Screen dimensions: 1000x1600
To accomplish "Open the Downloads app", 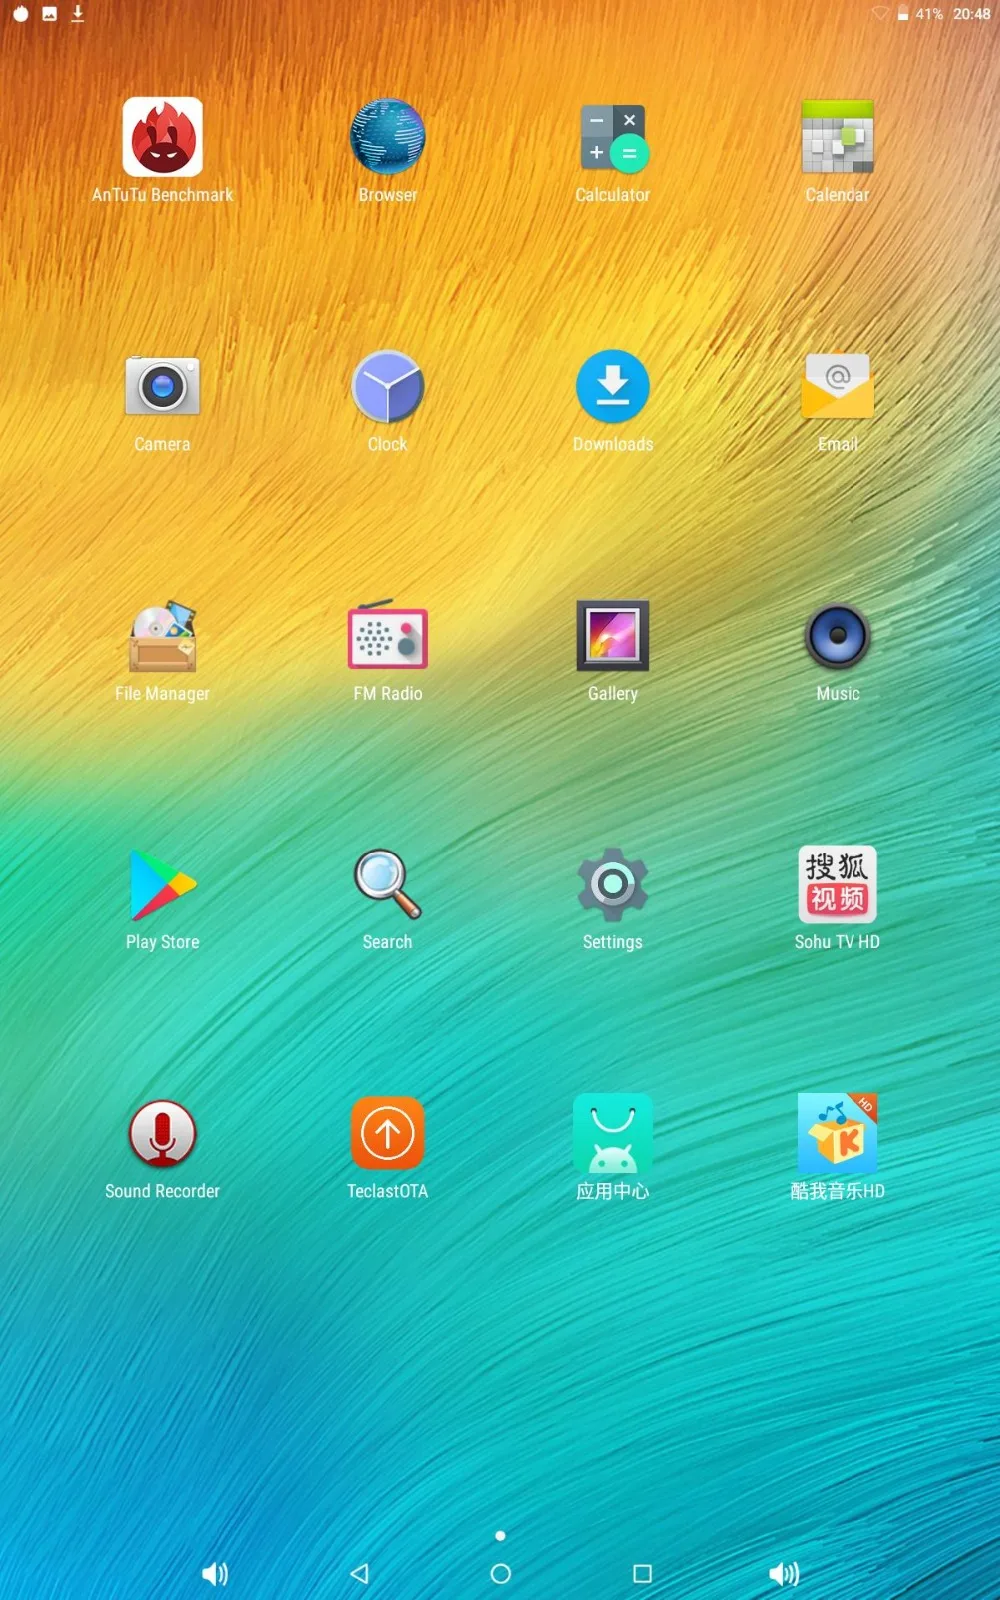I will pos(613,386).
